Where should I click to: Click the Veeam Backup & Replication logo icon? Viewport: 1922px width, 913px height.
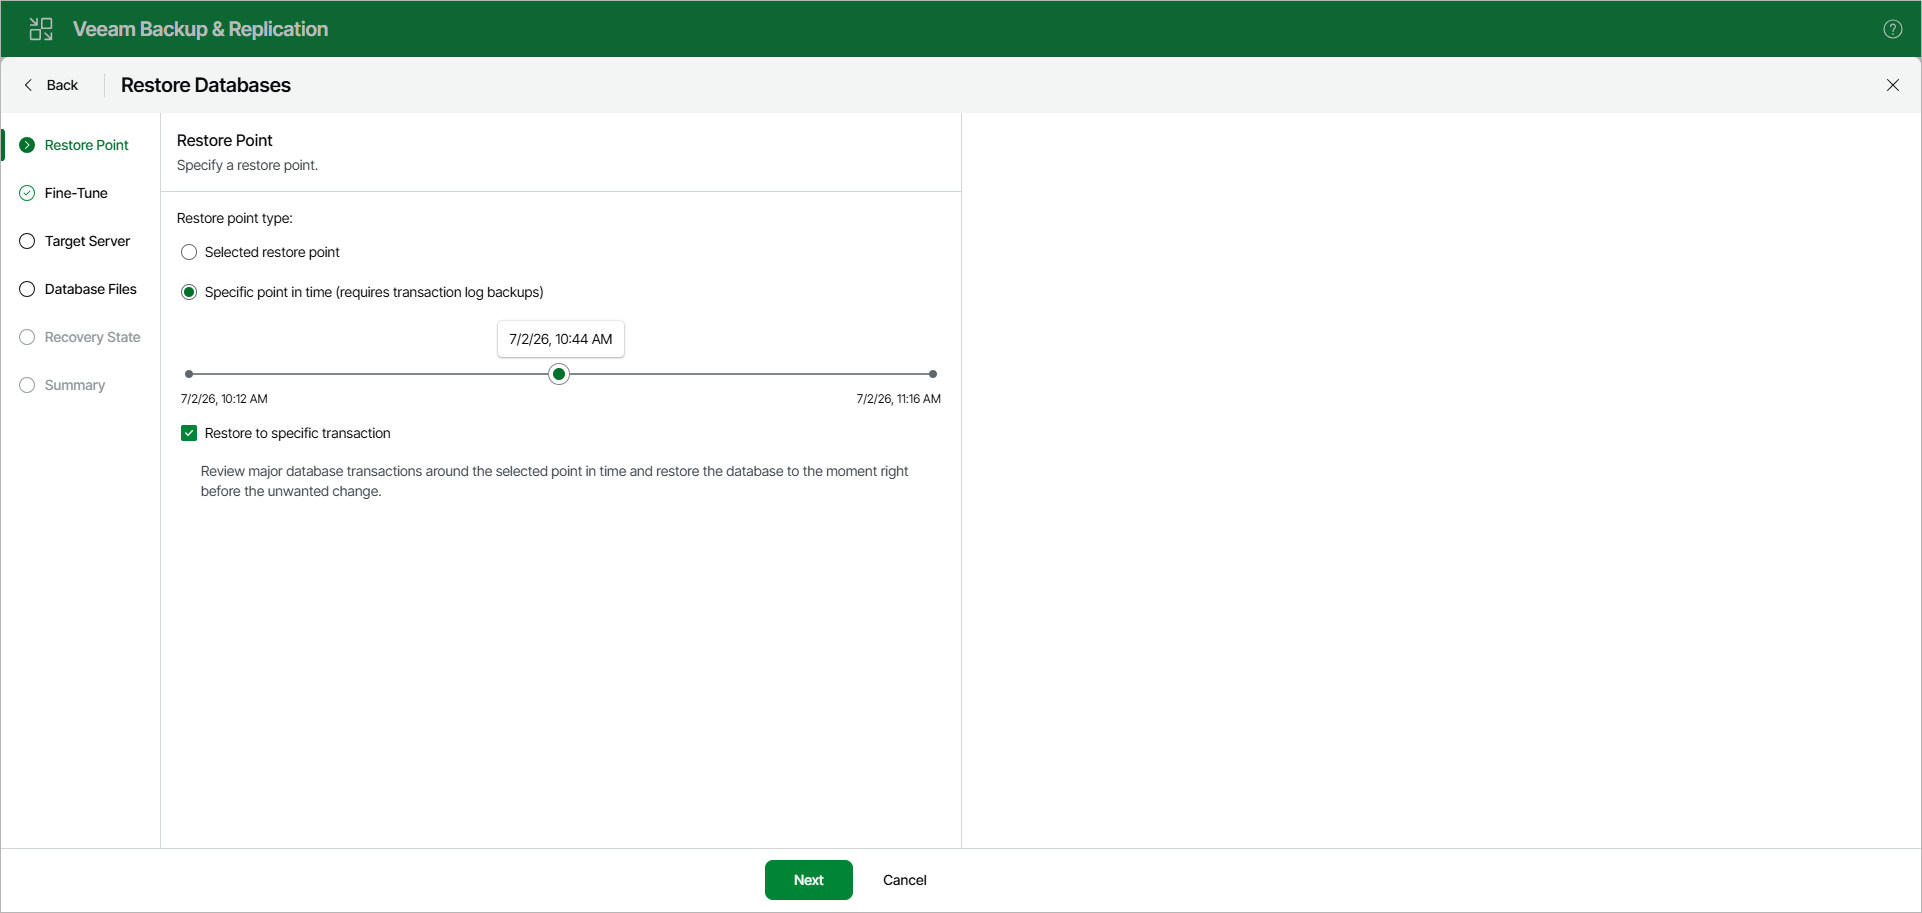coord(41,29)
